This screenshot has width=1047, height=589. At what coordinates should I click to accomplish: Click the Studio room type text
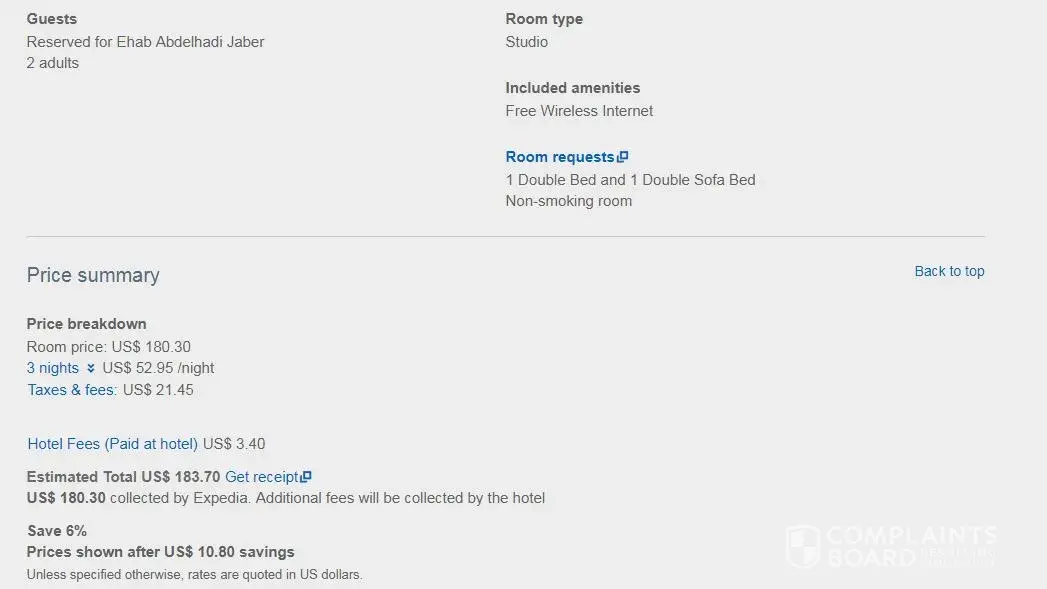[x=527, y=42]
